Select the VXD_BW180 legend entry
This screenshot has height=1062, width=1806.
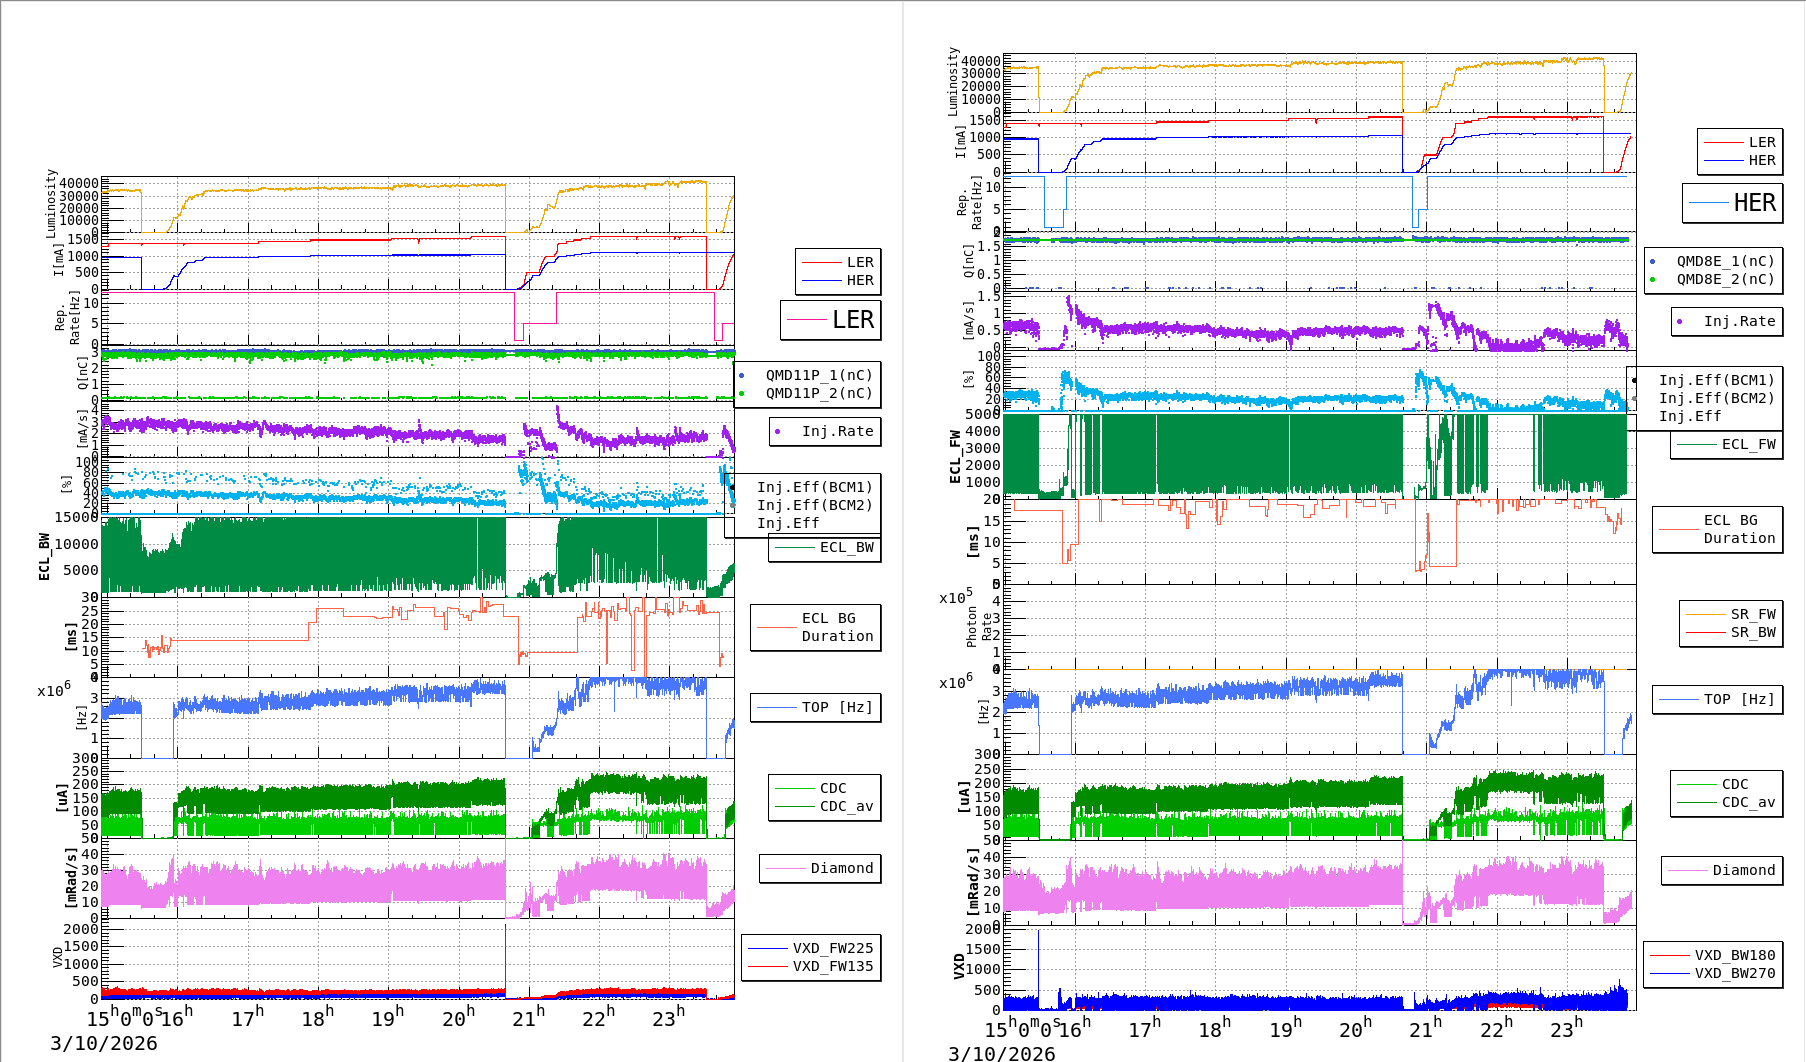(x=1734, y=955)
